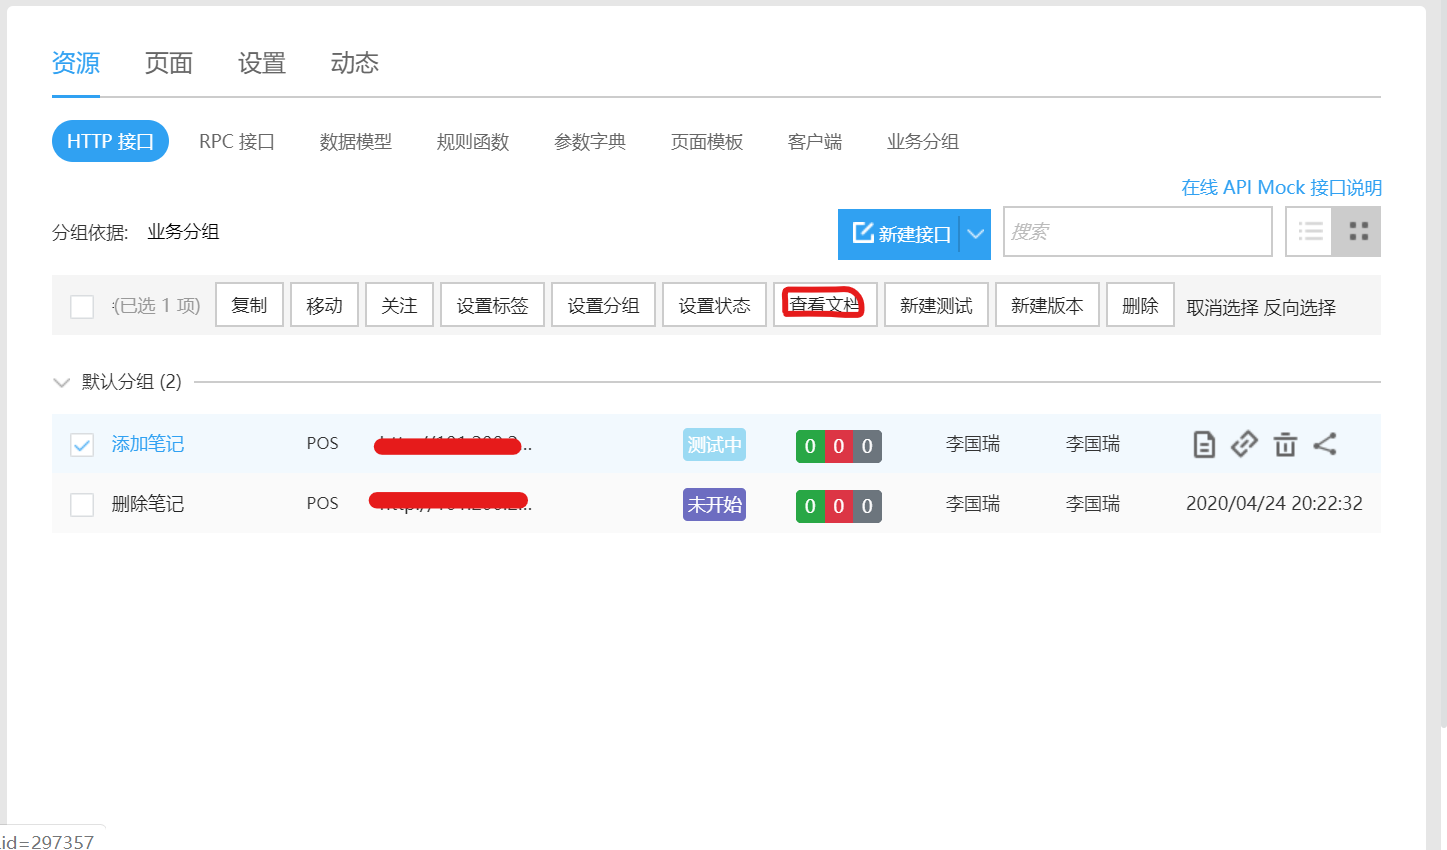This screenshot has width=1447, height=850.
Task: Select 规则函数 sub-tab
Action: tap(473, 141)
